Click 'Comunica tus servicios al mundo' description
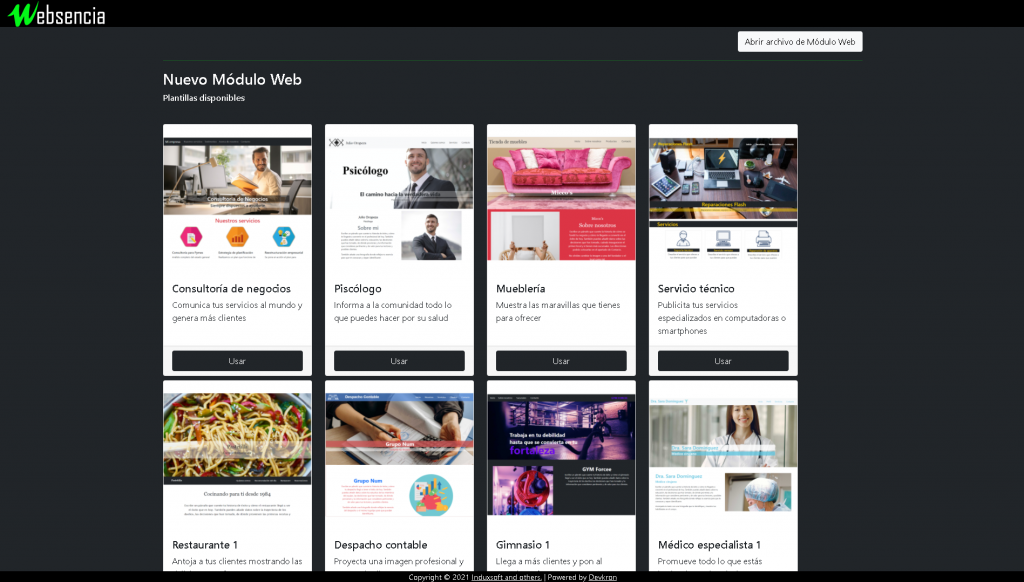 [237, 312]
